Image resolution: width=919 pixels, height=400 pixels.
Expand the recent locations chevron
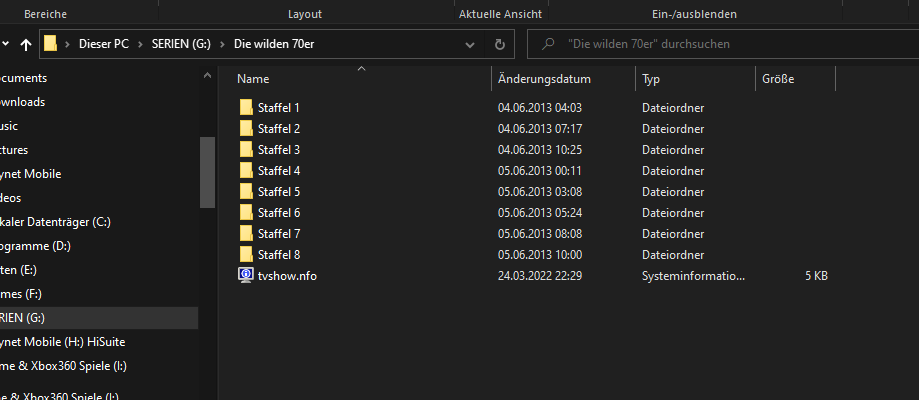point(6,45)
